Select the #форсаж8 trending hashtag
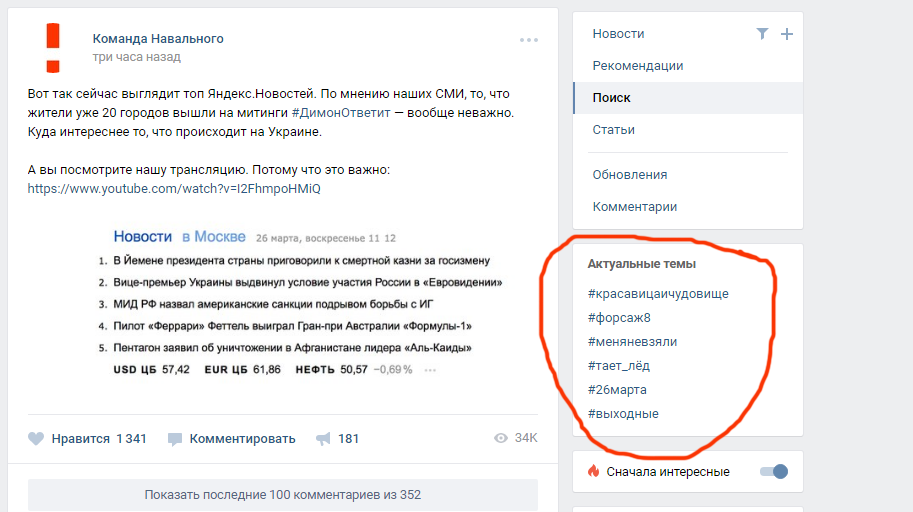Screen dimensions: 913x512 click(619, 317)
